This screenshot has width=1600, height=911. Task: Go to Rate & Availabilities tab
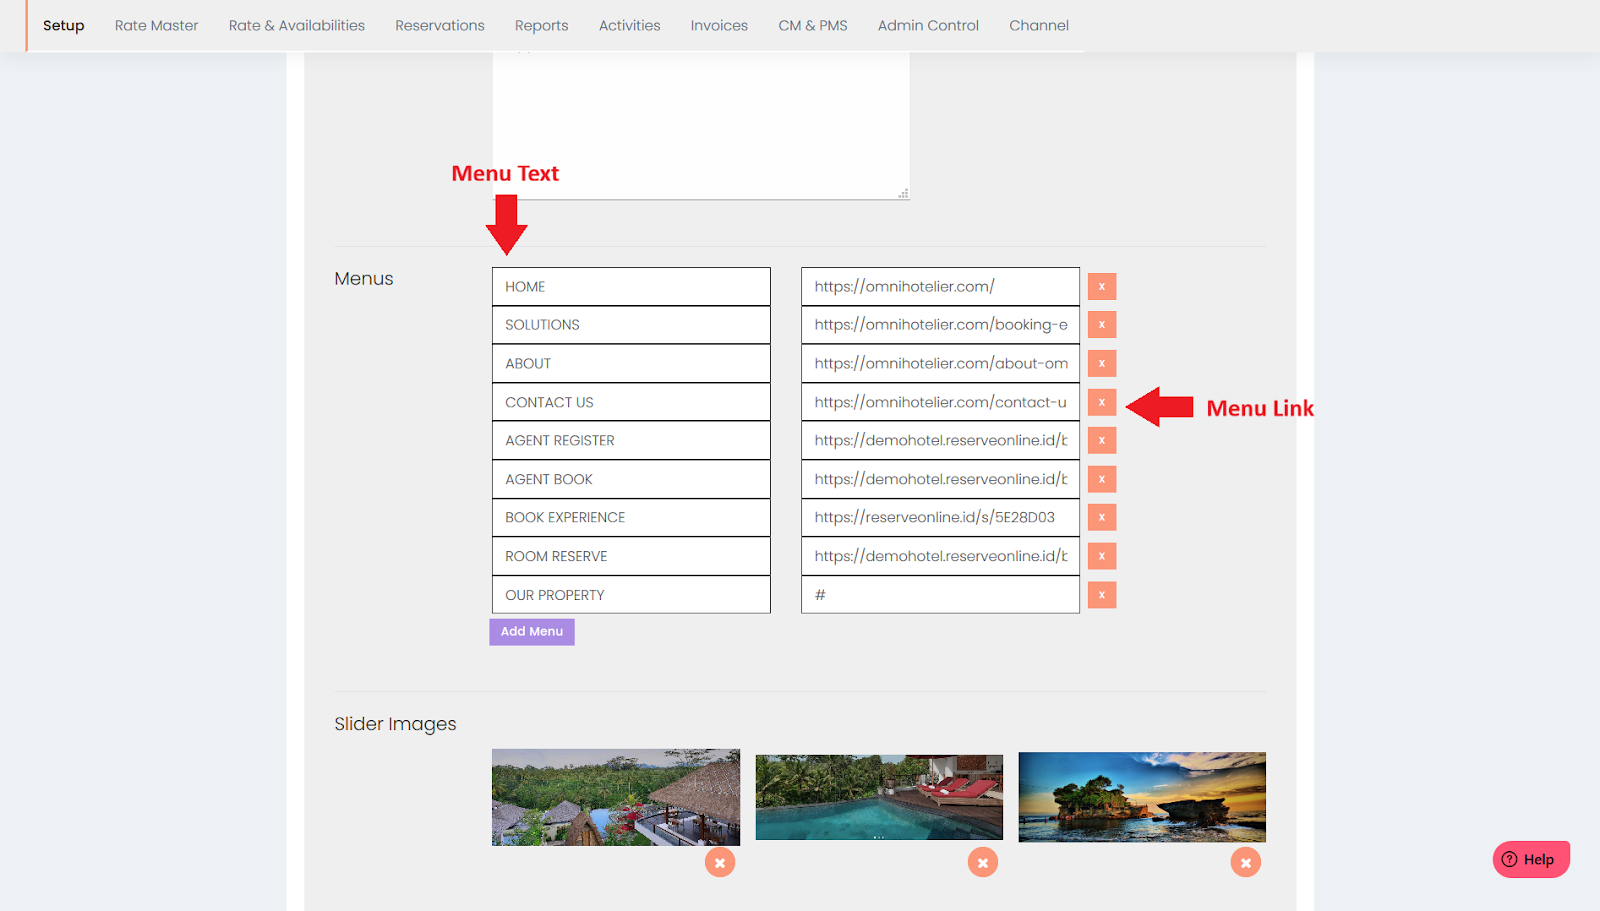tap(297, 25)
